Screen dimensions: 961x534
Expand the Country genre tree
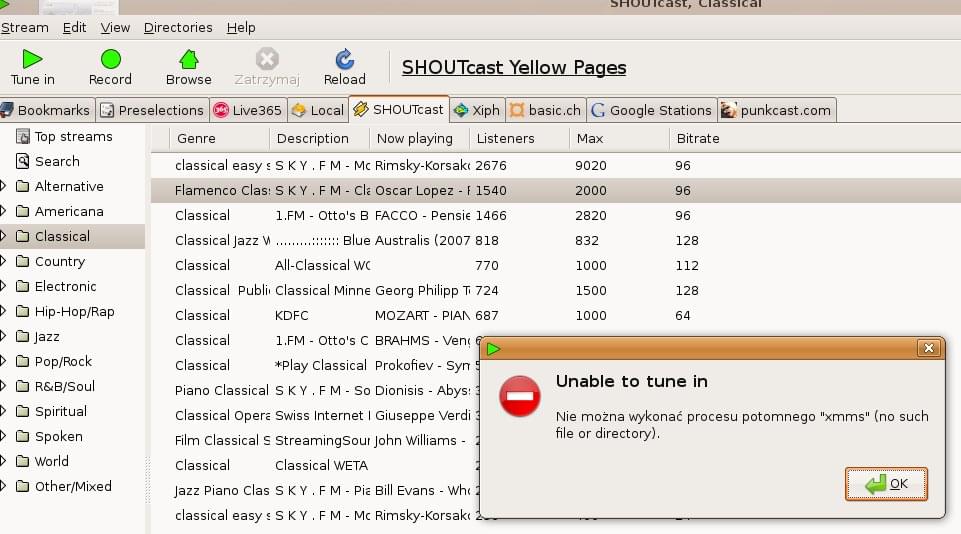(x=3, y=261)
